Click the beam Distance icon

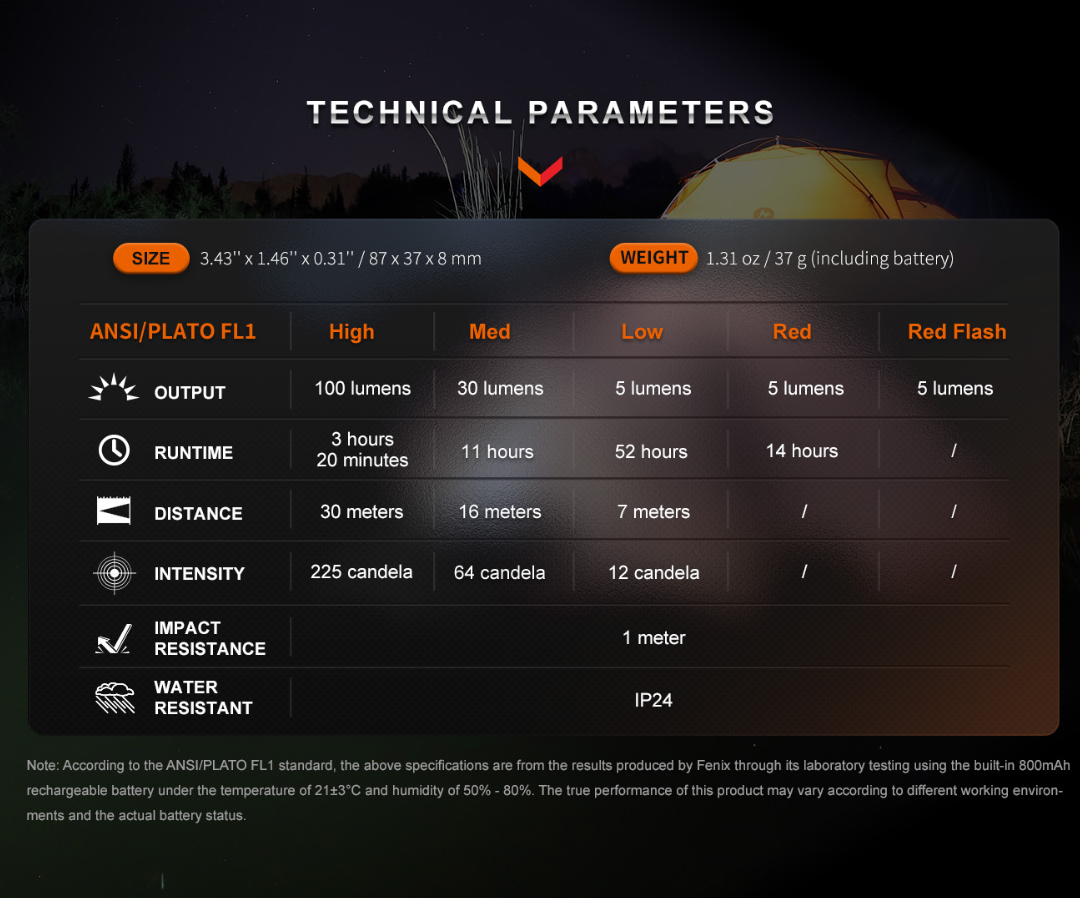pos(114,511)
